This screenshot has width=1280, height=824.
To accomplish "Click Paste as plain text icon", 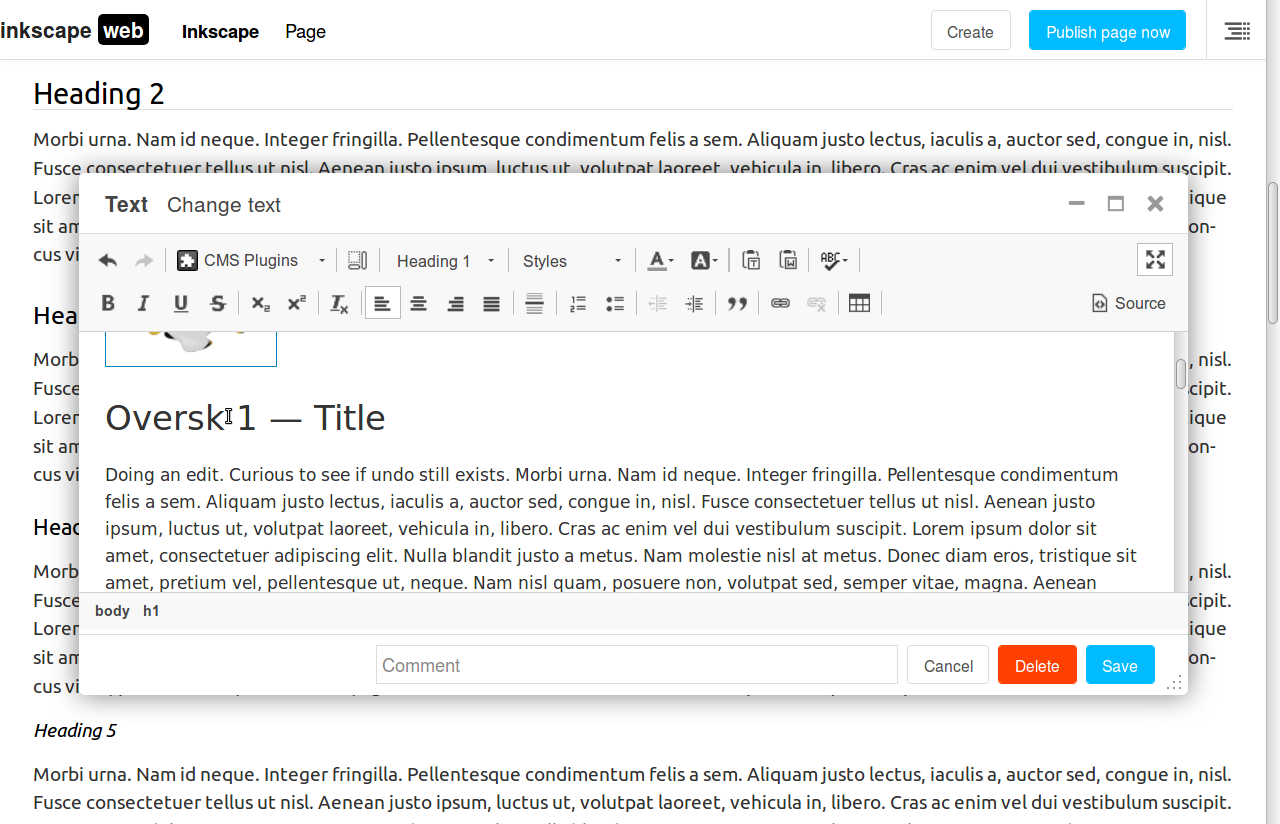I will click(751, 261).
